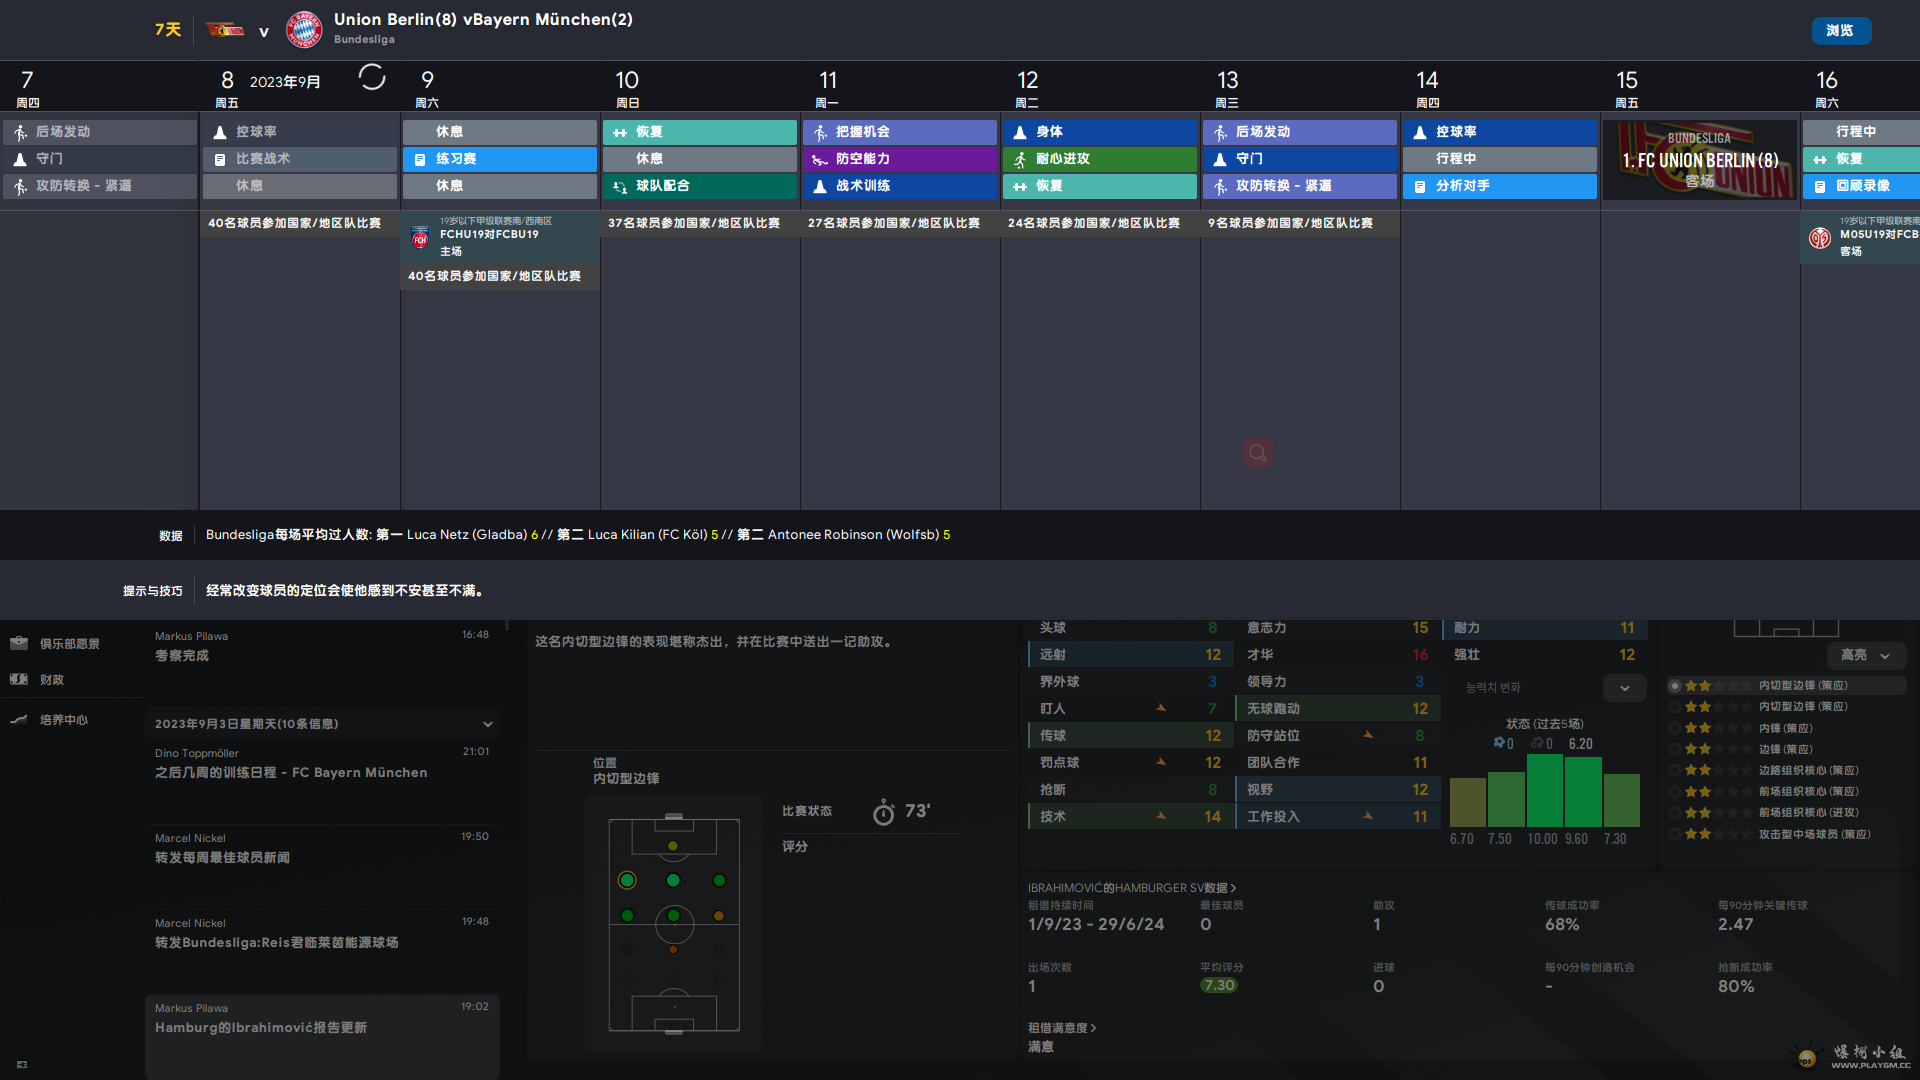Click the red magnifier search icon

click(1258, 453)
